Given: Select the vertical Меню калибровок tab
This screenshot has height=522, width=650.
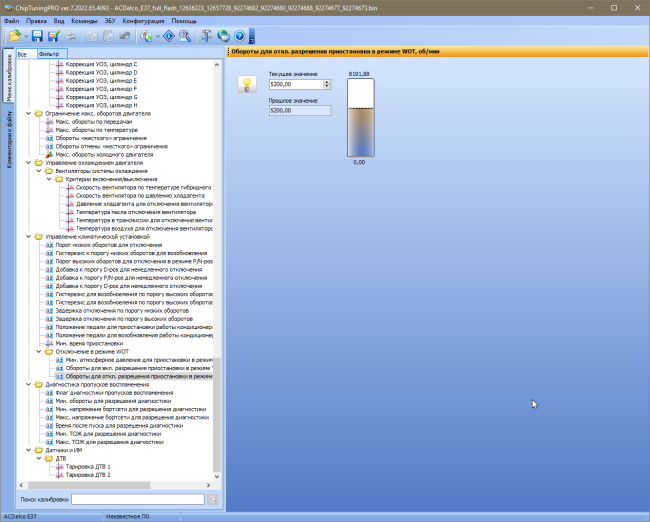Looking at the screenshot, I should pyautogui.click(x=8, y=76).
